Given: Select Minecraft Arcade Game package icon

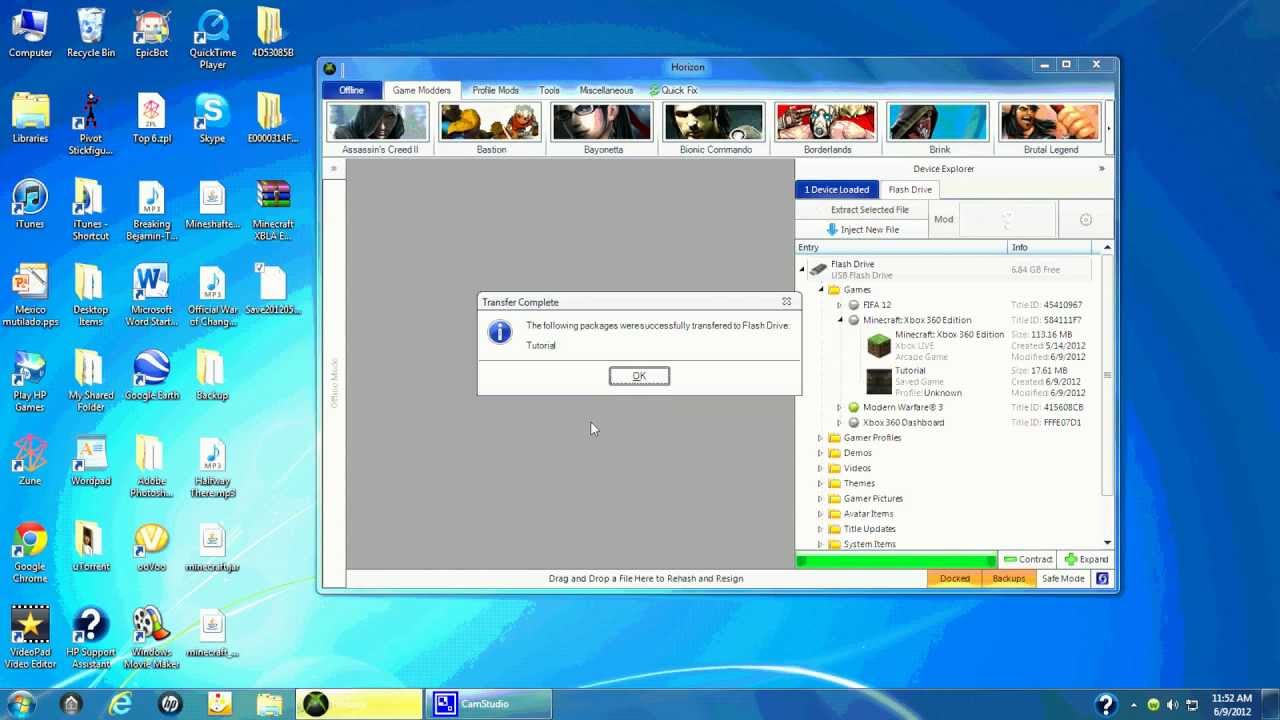Looking at the screenshot, I should click(x=878, y=346).
